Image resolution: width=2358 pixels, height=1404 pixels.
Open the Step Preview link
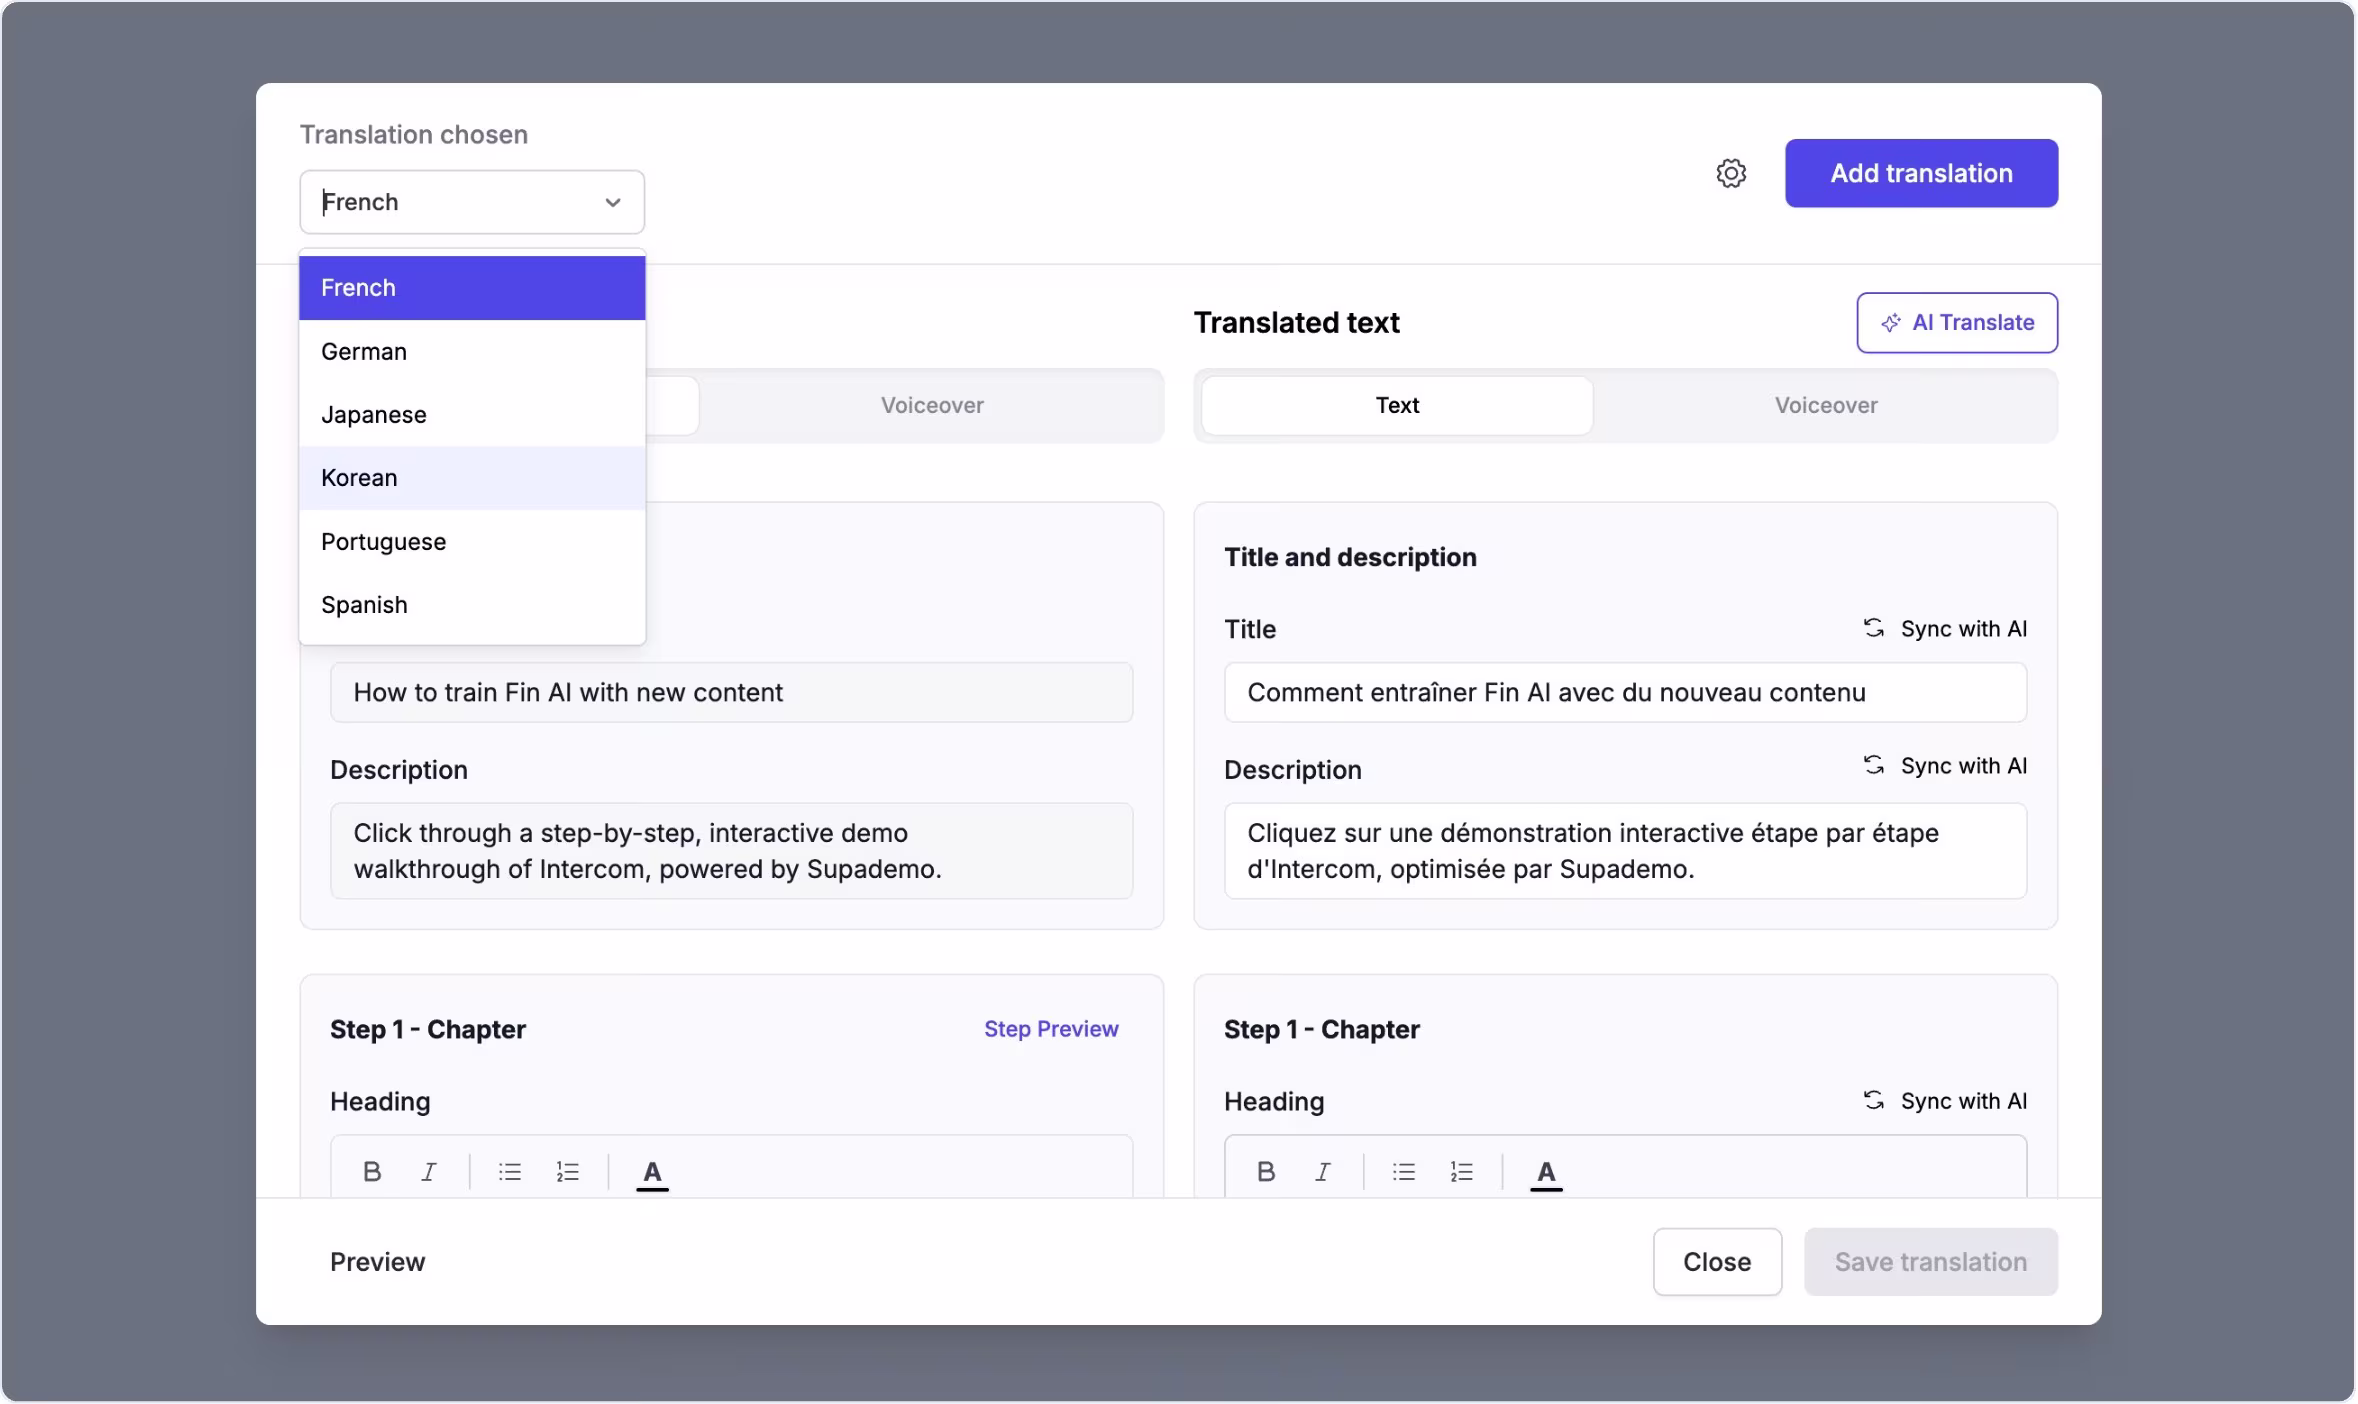tap(1050, 1029)
